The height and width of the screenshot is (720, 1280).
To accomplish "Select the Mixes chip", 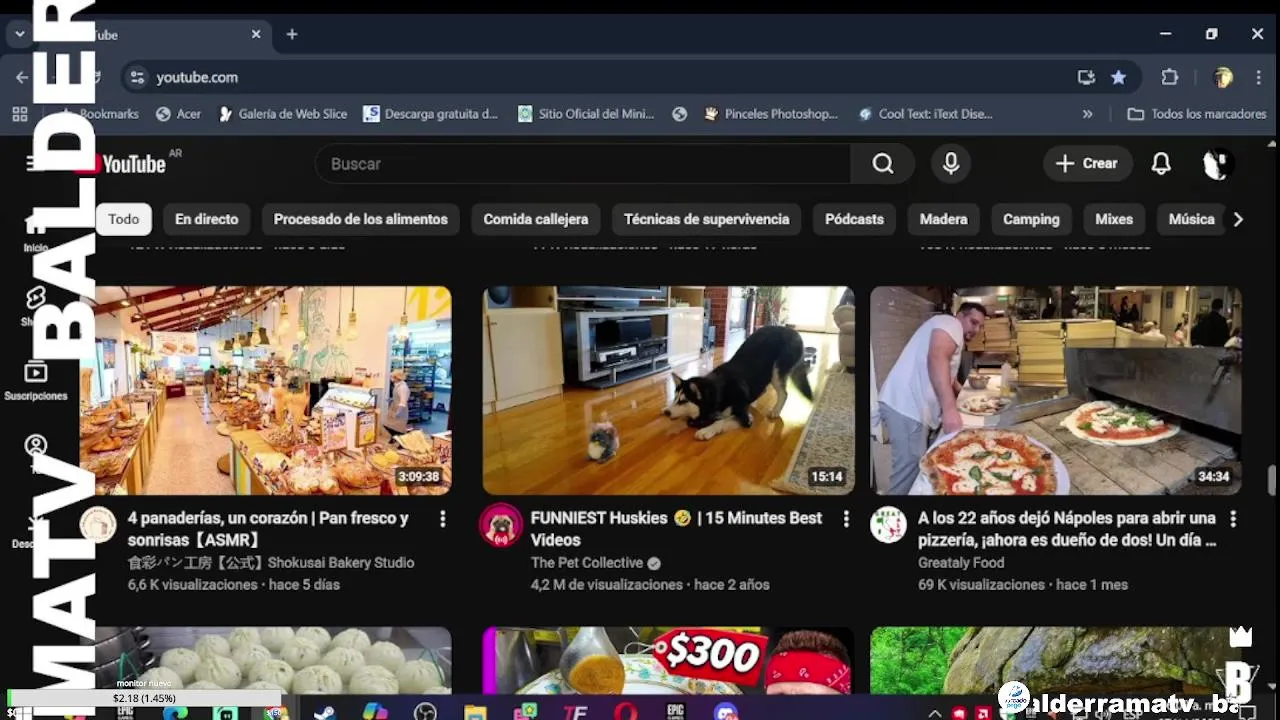I will [x=1114, y=219].
